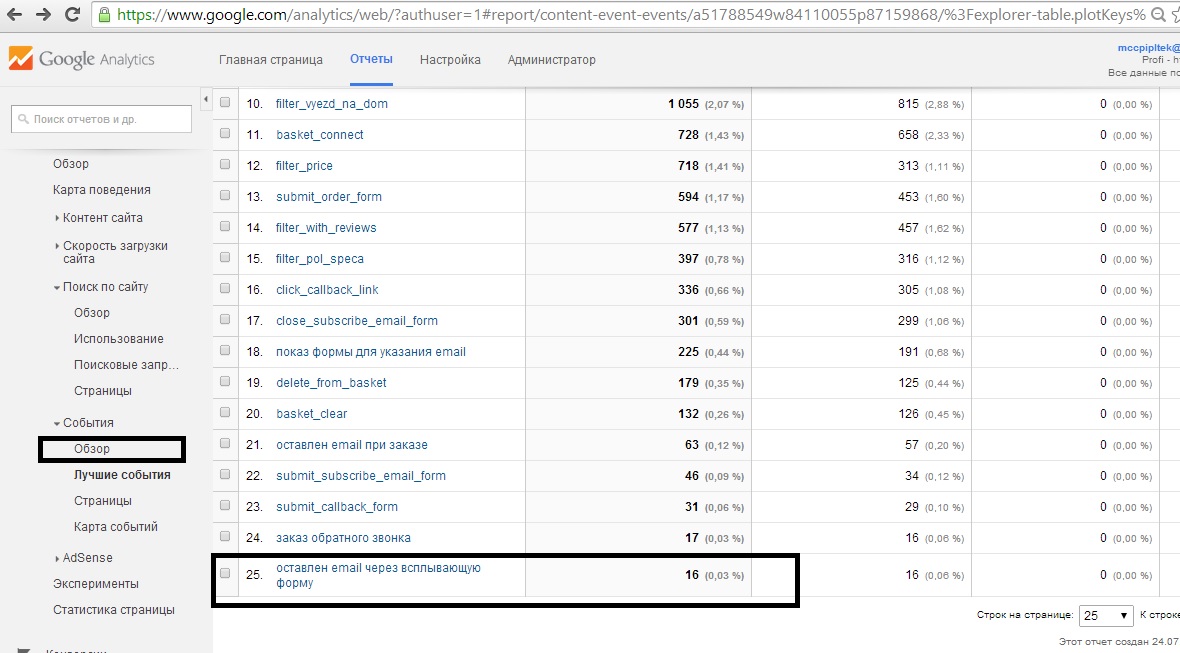Open the заказ обратного звонка link
Image resolution: width=1180 pixels, height=653 pixels.
(343, 538)
